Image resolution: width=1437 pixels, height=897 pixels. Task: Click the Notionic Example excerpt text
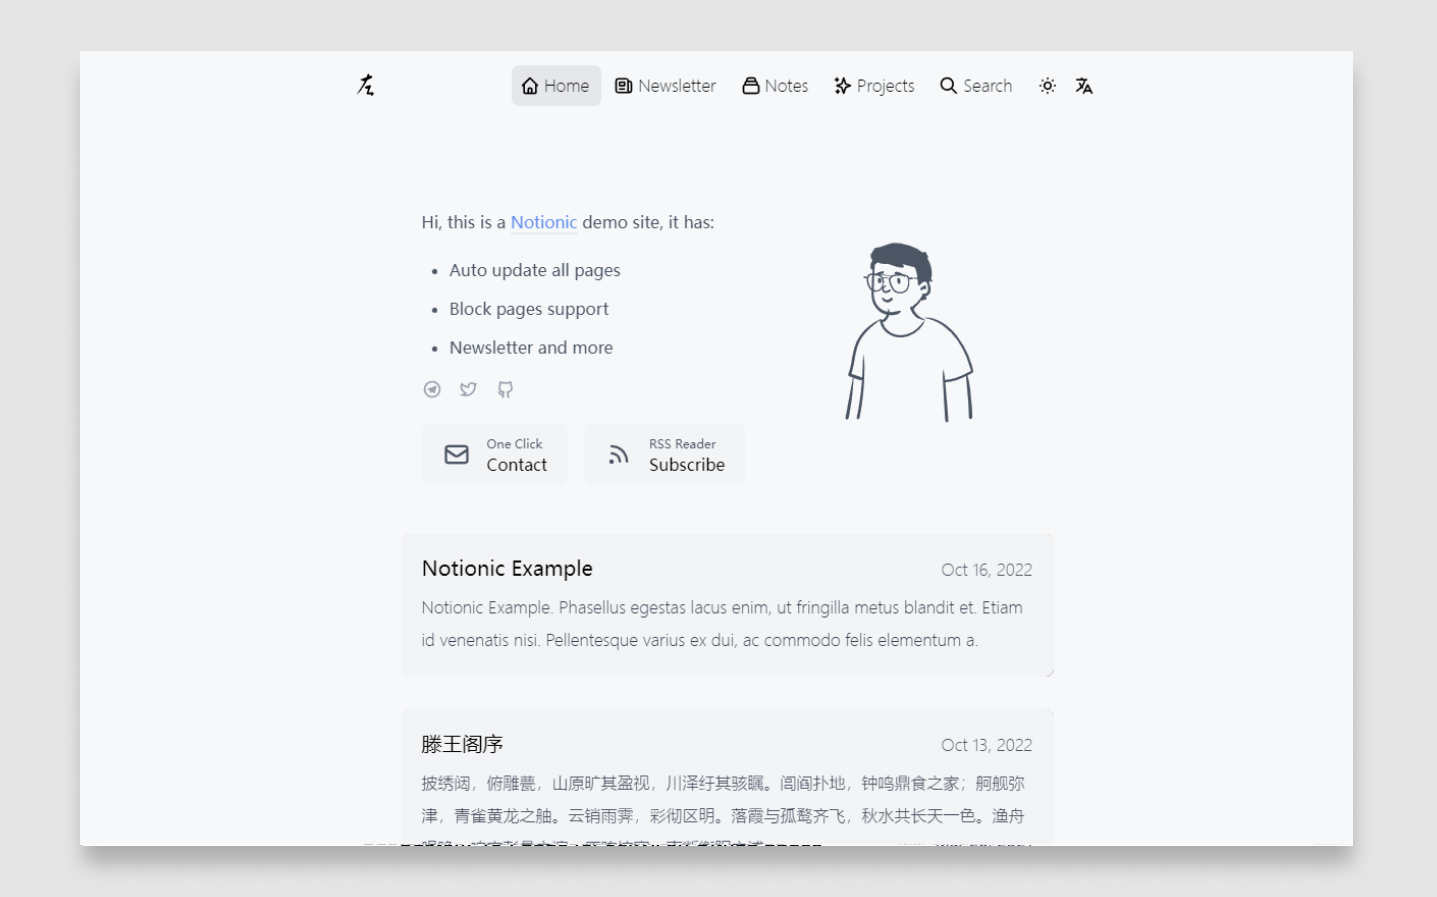722,624
